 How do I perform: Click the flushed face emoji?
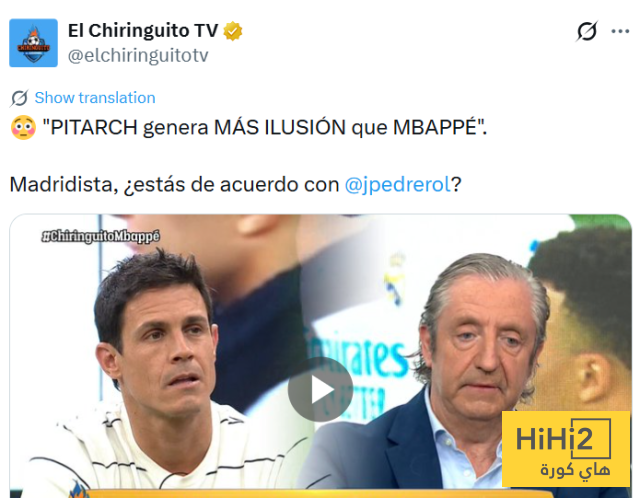click(23, 127)
